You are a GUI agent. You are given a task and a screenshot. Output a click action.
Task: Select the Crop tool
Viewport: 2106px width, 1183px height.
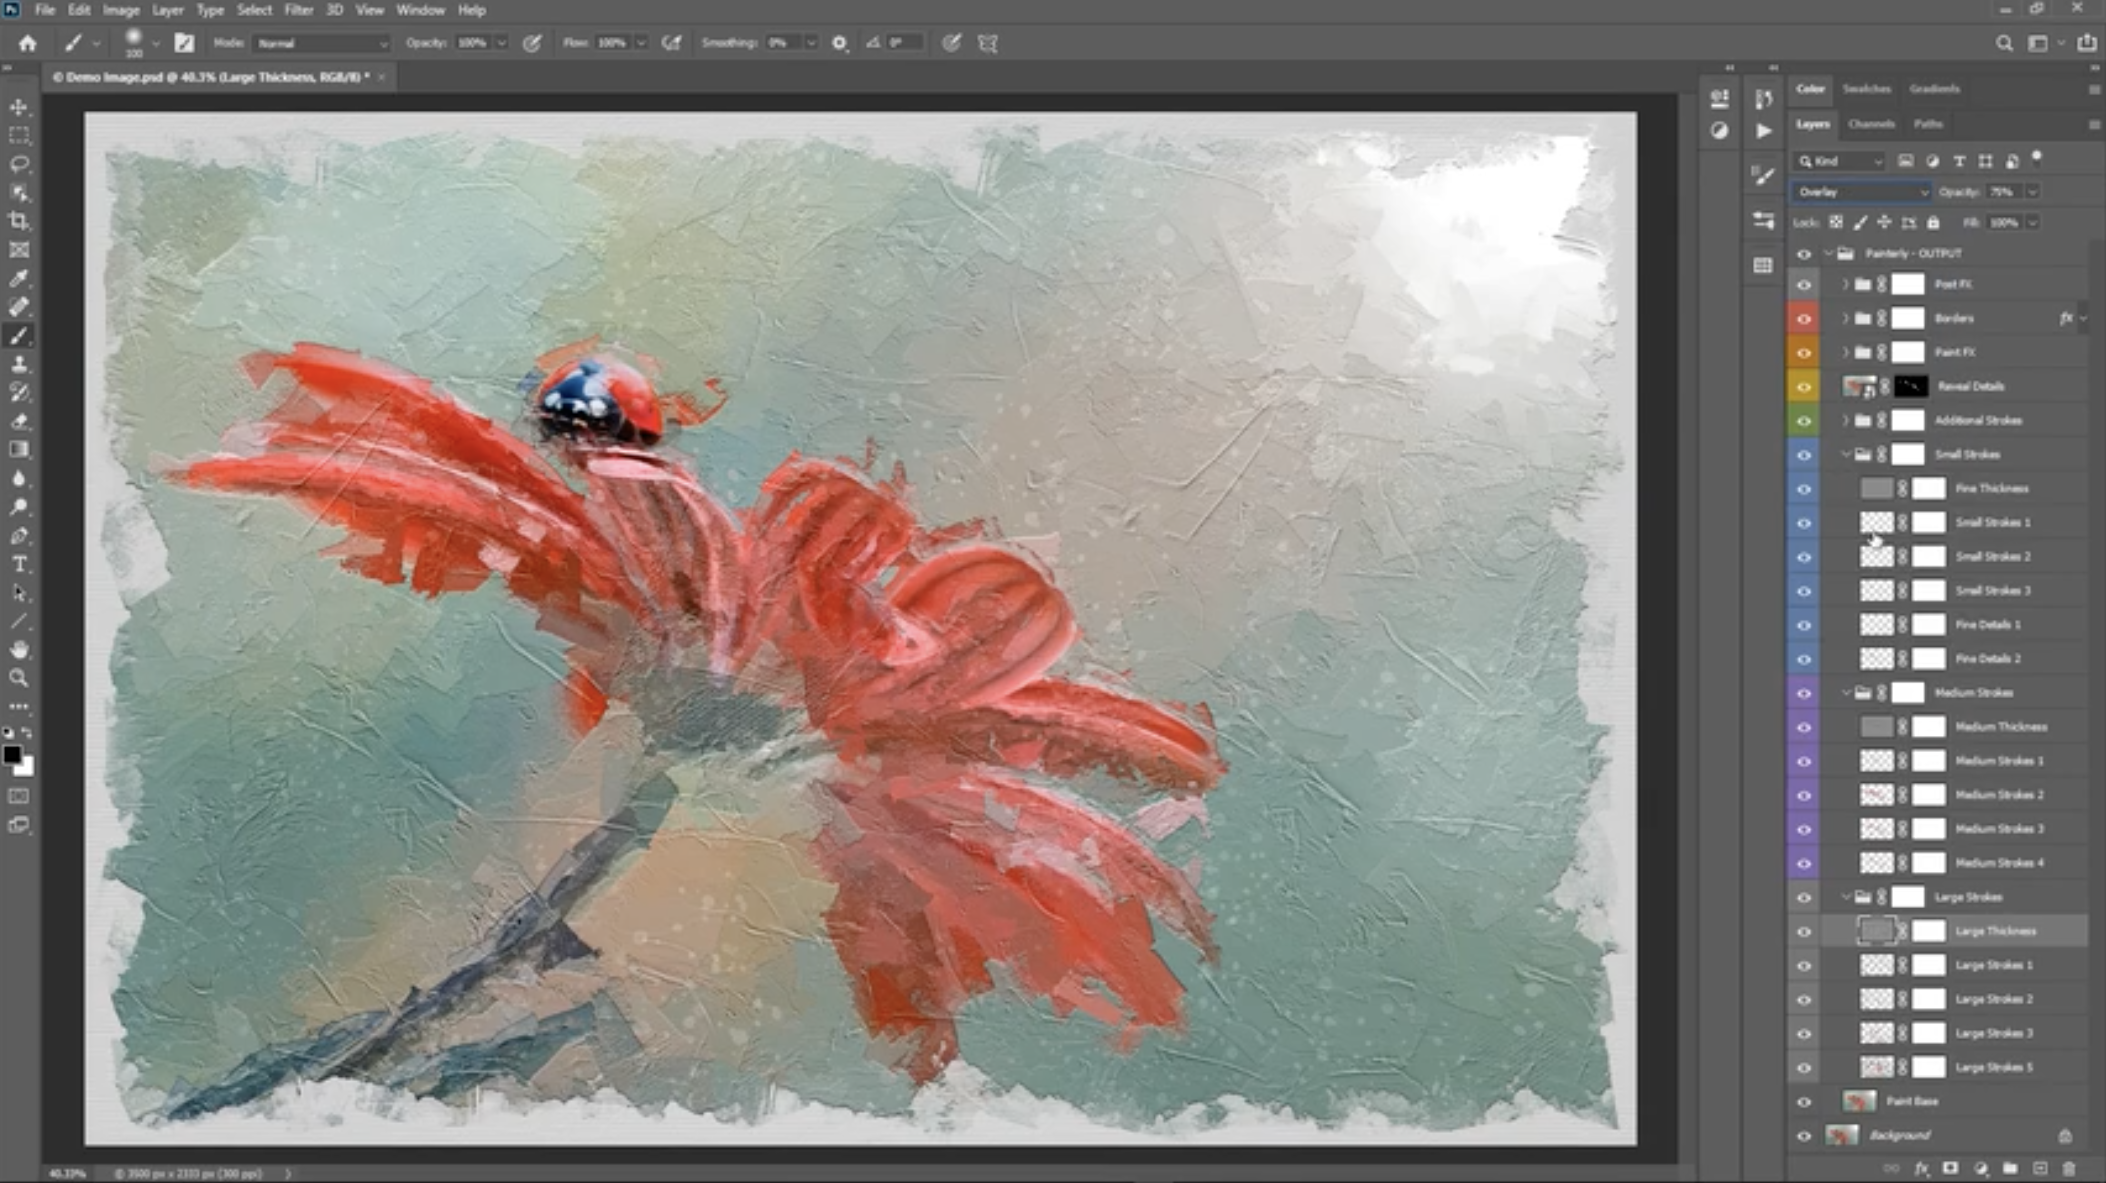click(19, 221)
